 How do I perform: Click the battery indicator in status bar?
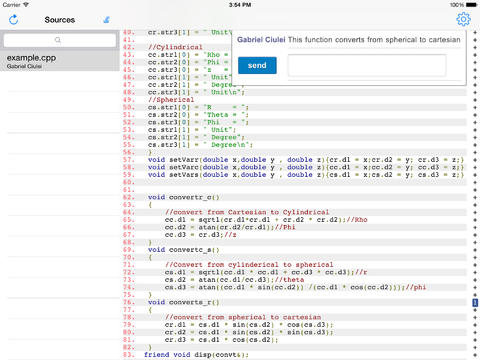tap(471, 5)
